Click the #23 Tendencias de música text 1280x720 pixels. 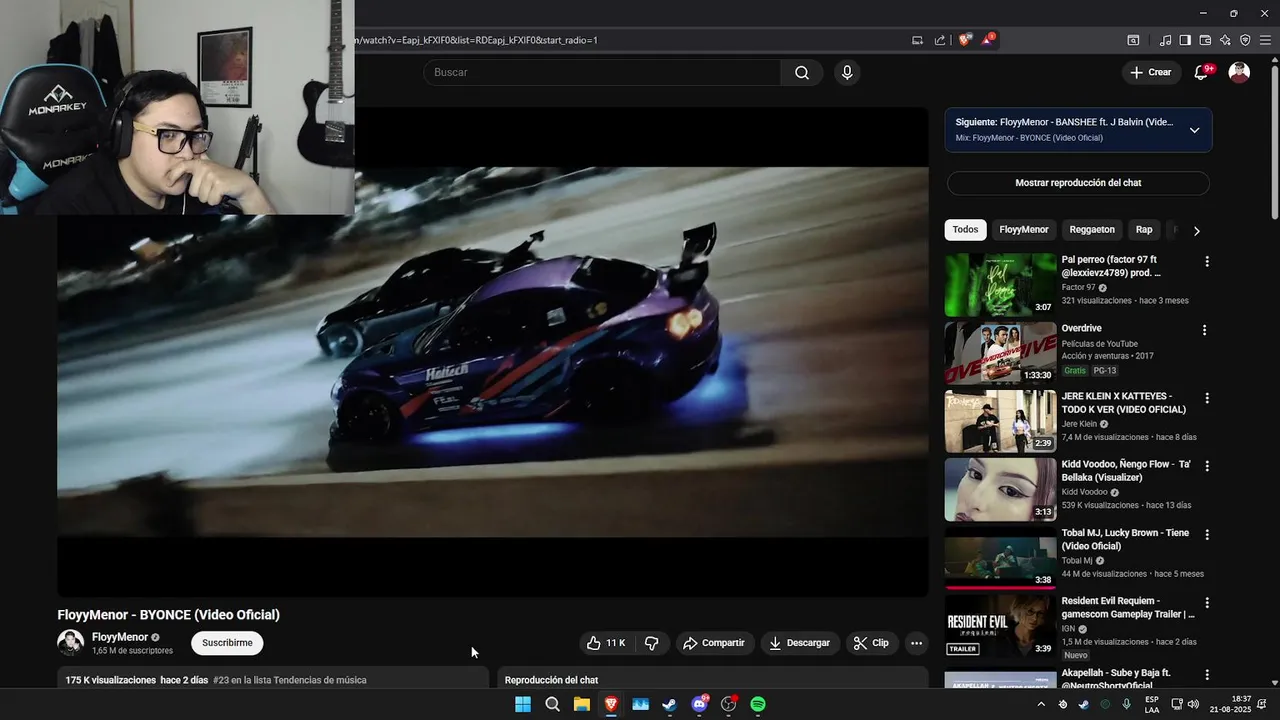[290, 680]
